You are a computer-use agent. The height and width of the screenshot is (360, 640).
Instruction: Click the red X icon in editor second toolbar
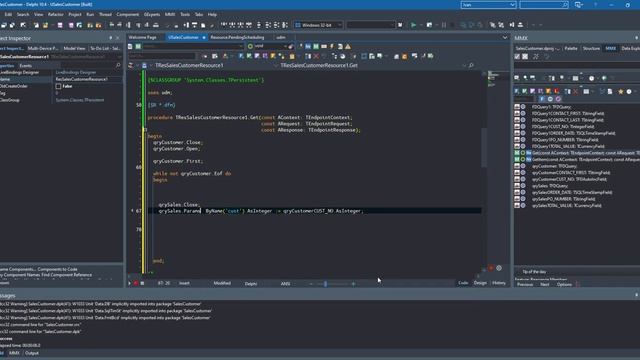click(x=316, y=56)
